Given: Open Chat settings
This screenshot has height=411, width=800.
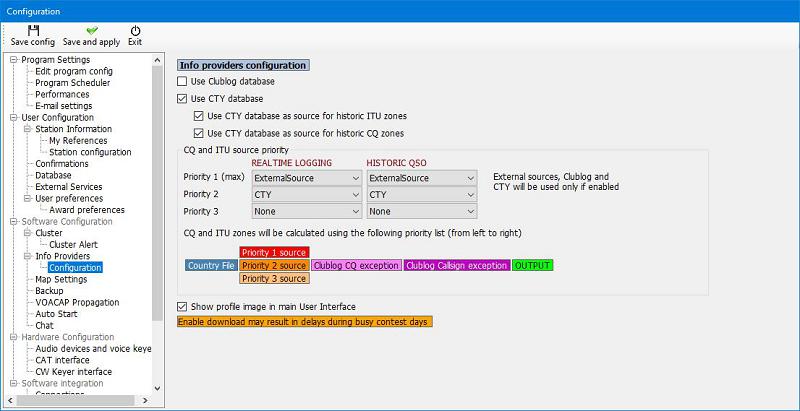Looking at the screenshot, I should [x=44, y=325].
